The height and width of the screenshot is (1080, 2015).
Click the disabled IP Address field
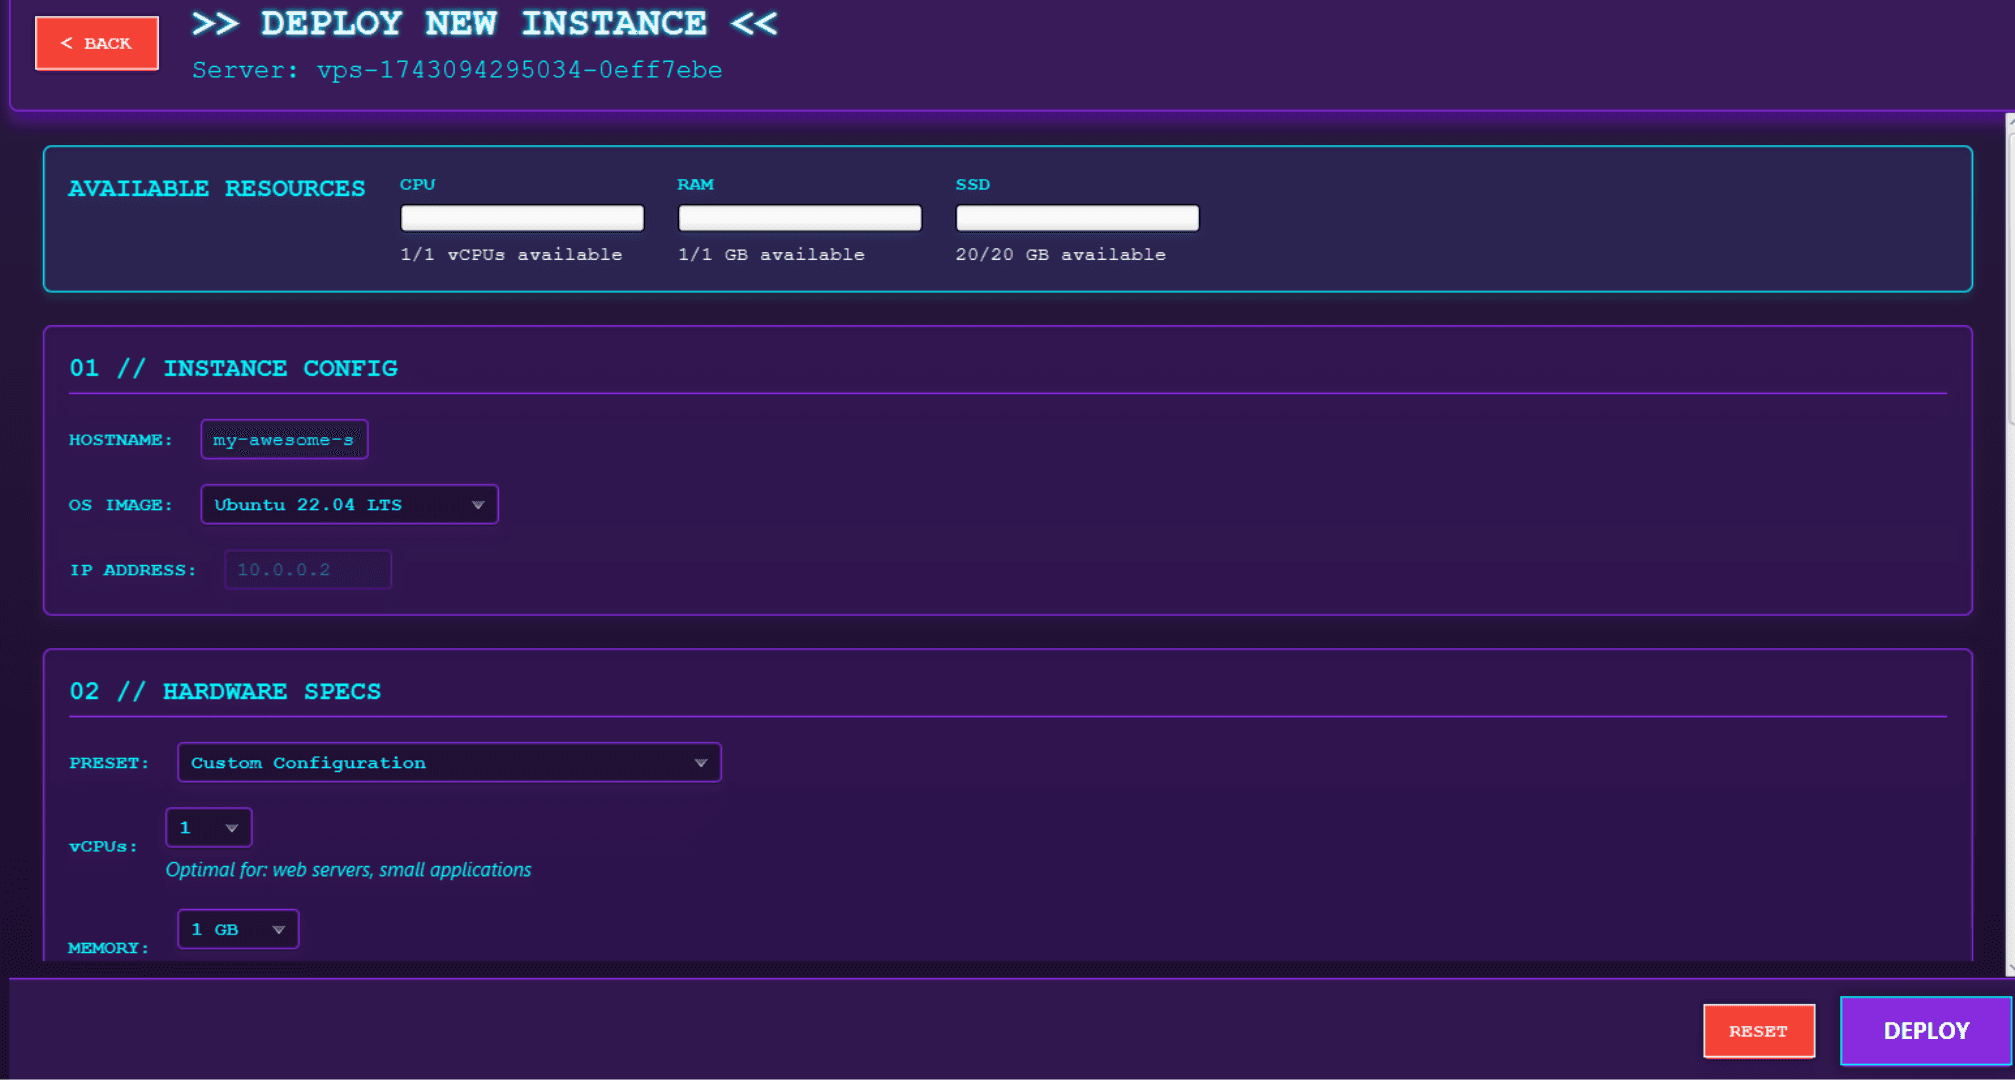[x=307, y=570]
